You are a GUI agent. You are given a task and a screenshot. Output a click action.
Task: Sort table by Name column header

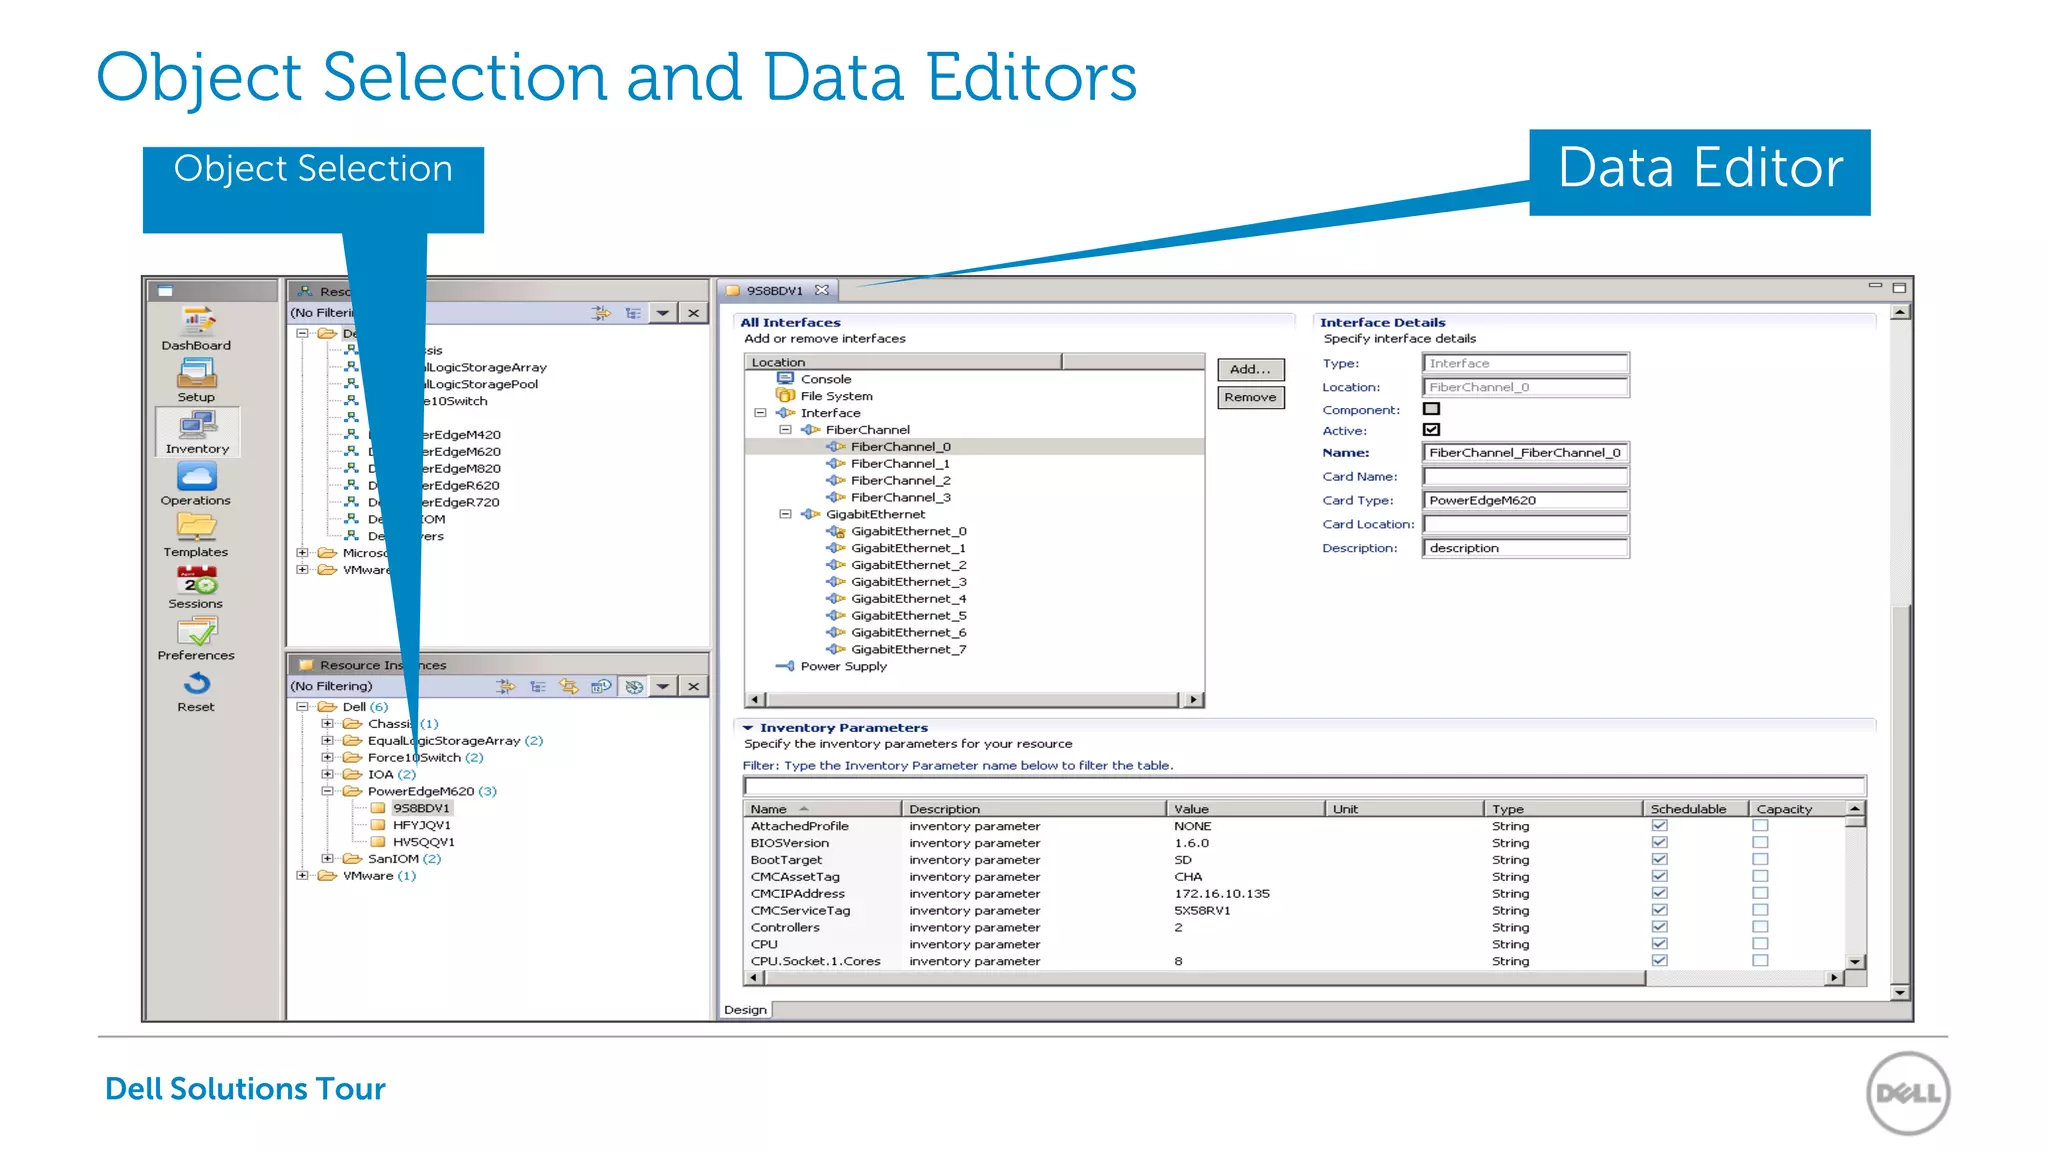(x=822, y=809)
